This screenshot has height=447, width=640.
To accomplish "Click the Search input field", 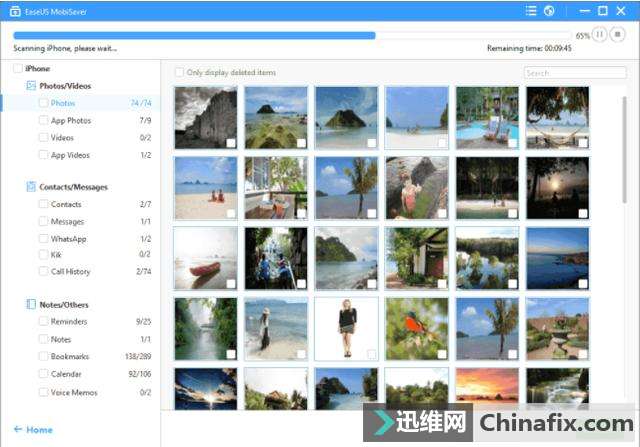I will point(573,73).
